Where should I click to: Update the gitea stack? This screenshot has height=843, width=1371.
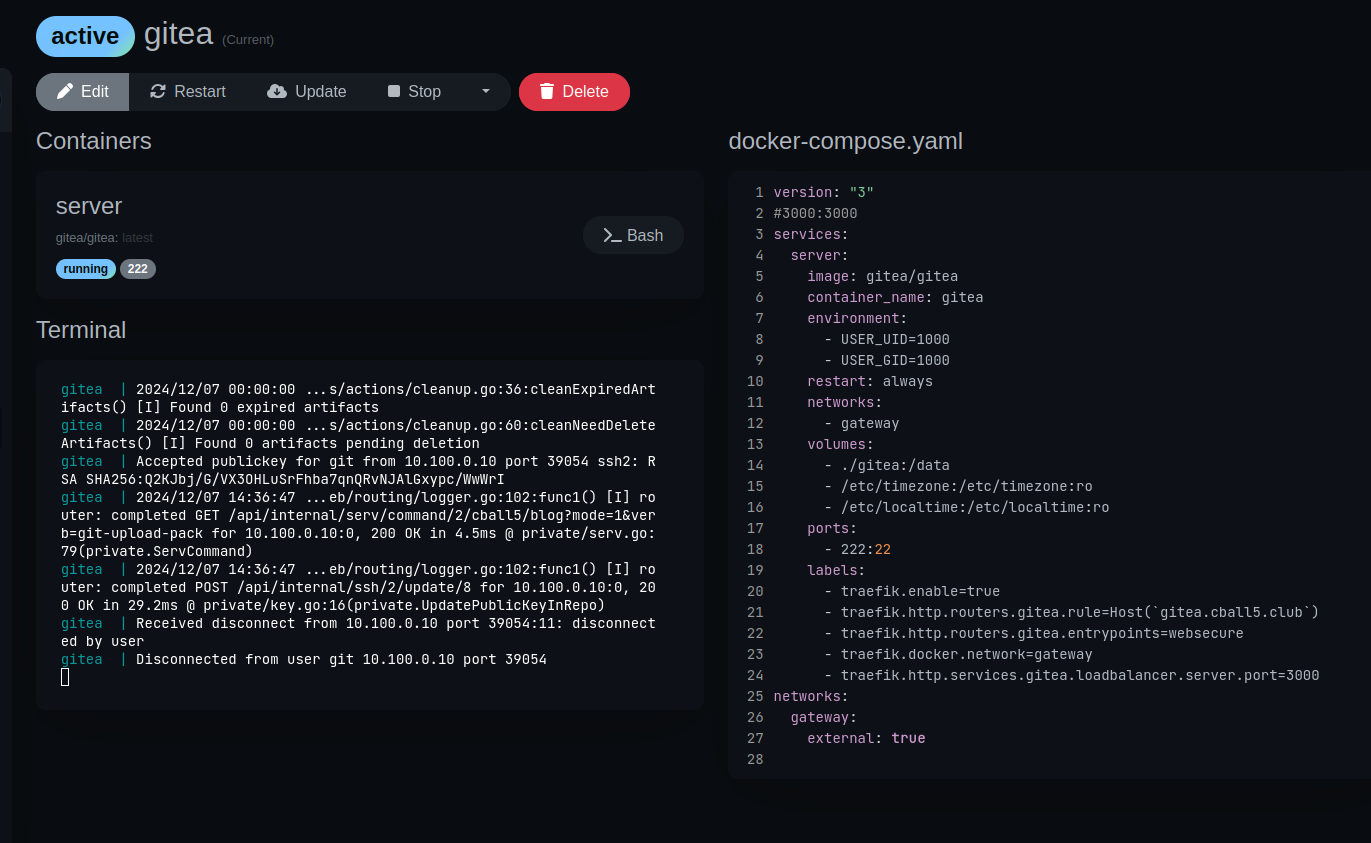307,92
